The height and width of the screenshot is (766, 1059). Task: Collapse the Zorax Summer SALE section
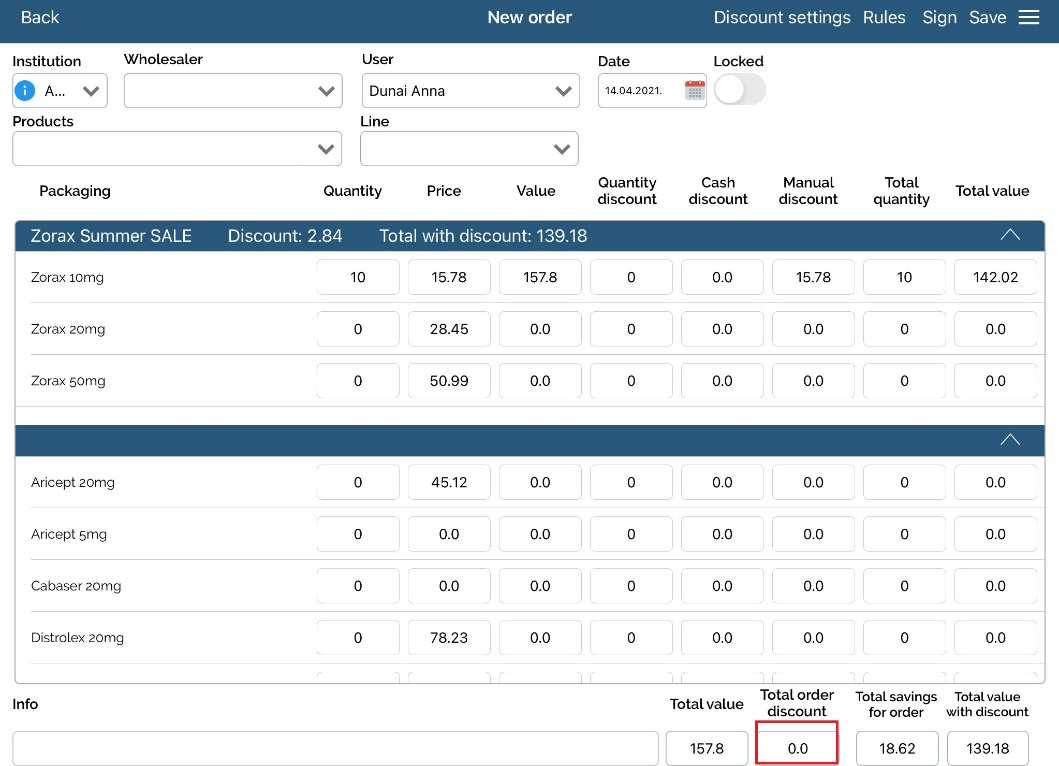(x=1010, y=235)
